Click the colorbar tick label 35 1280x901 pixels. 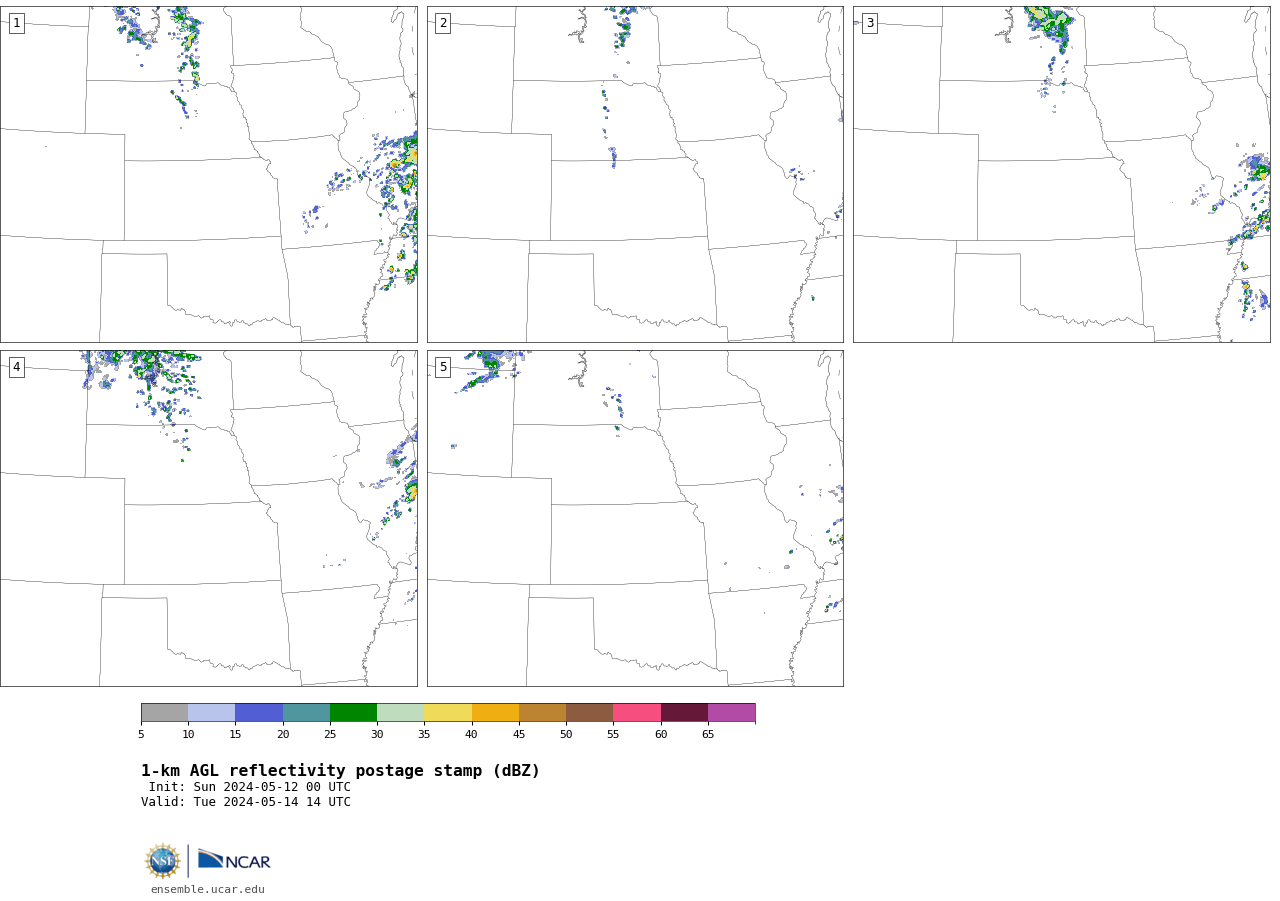click(x=424, y=735)
